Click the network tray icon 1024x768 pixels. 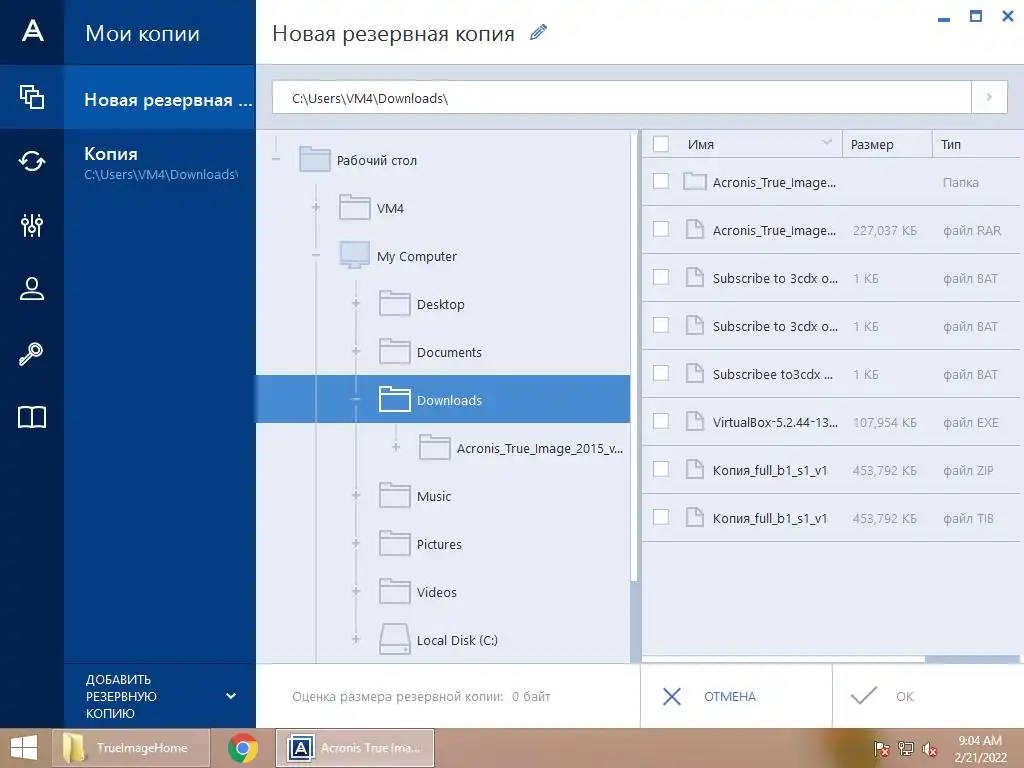[906, 749]
